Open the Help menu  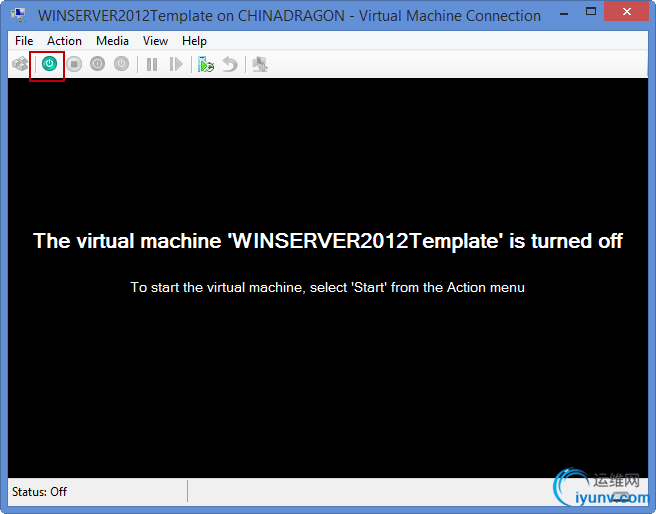tap(194, 41)
